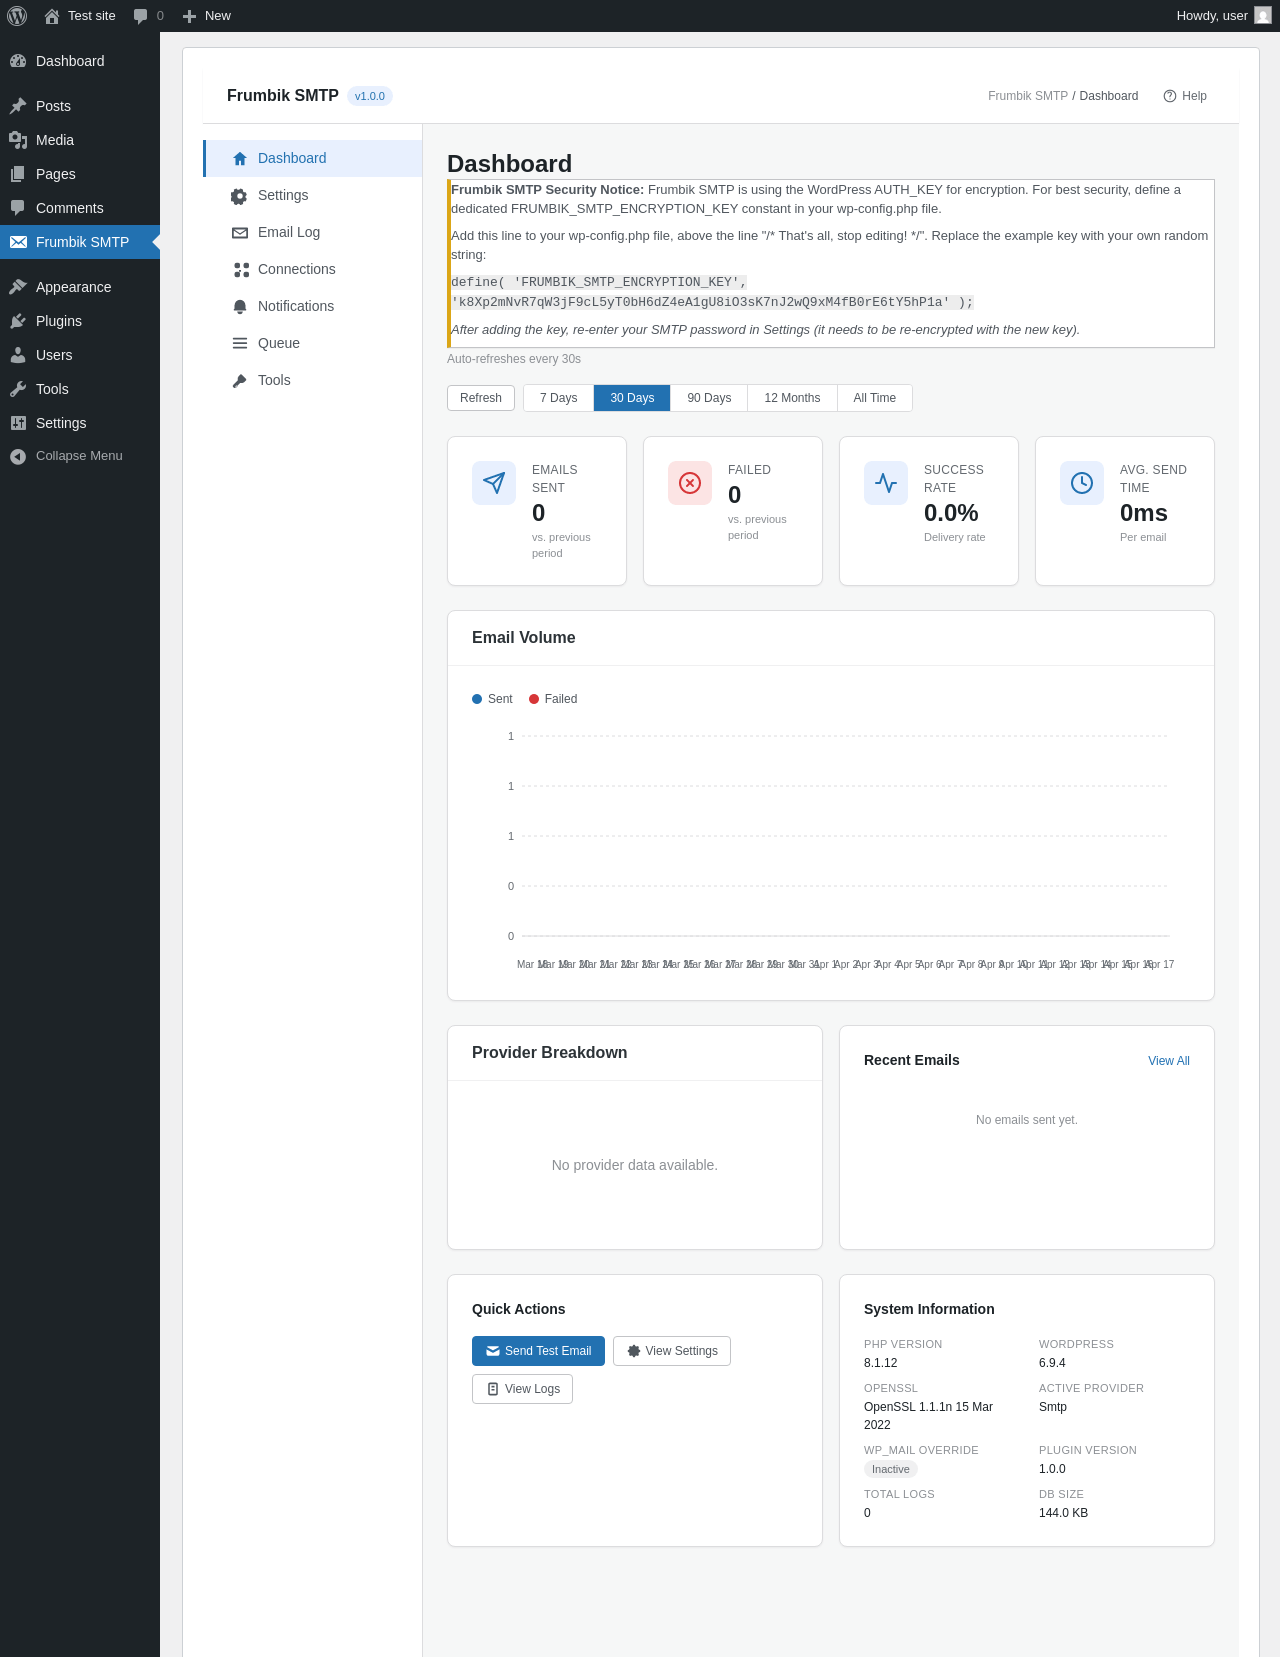Open View Logs quick action
1280x1657 pixels.
tap(522, 1389)
